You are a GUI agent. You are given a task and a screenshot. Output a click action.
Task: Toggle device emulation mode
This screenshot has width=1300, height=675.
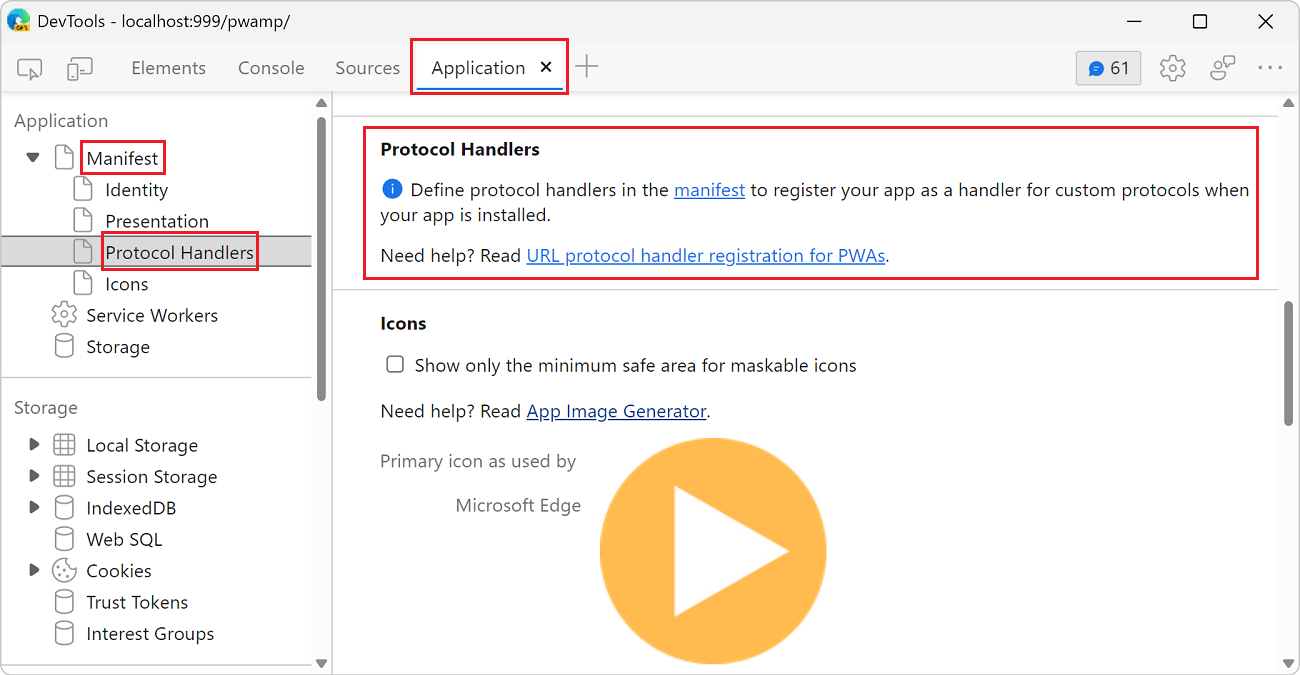[x=80, y=68]
